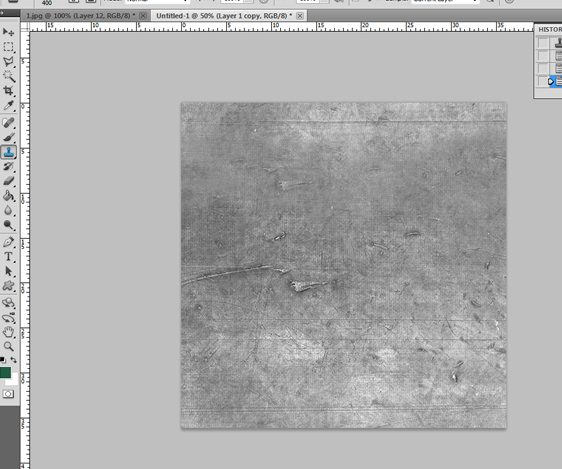
Task: Select the Custom Shape tool
Action: [8, 286]
